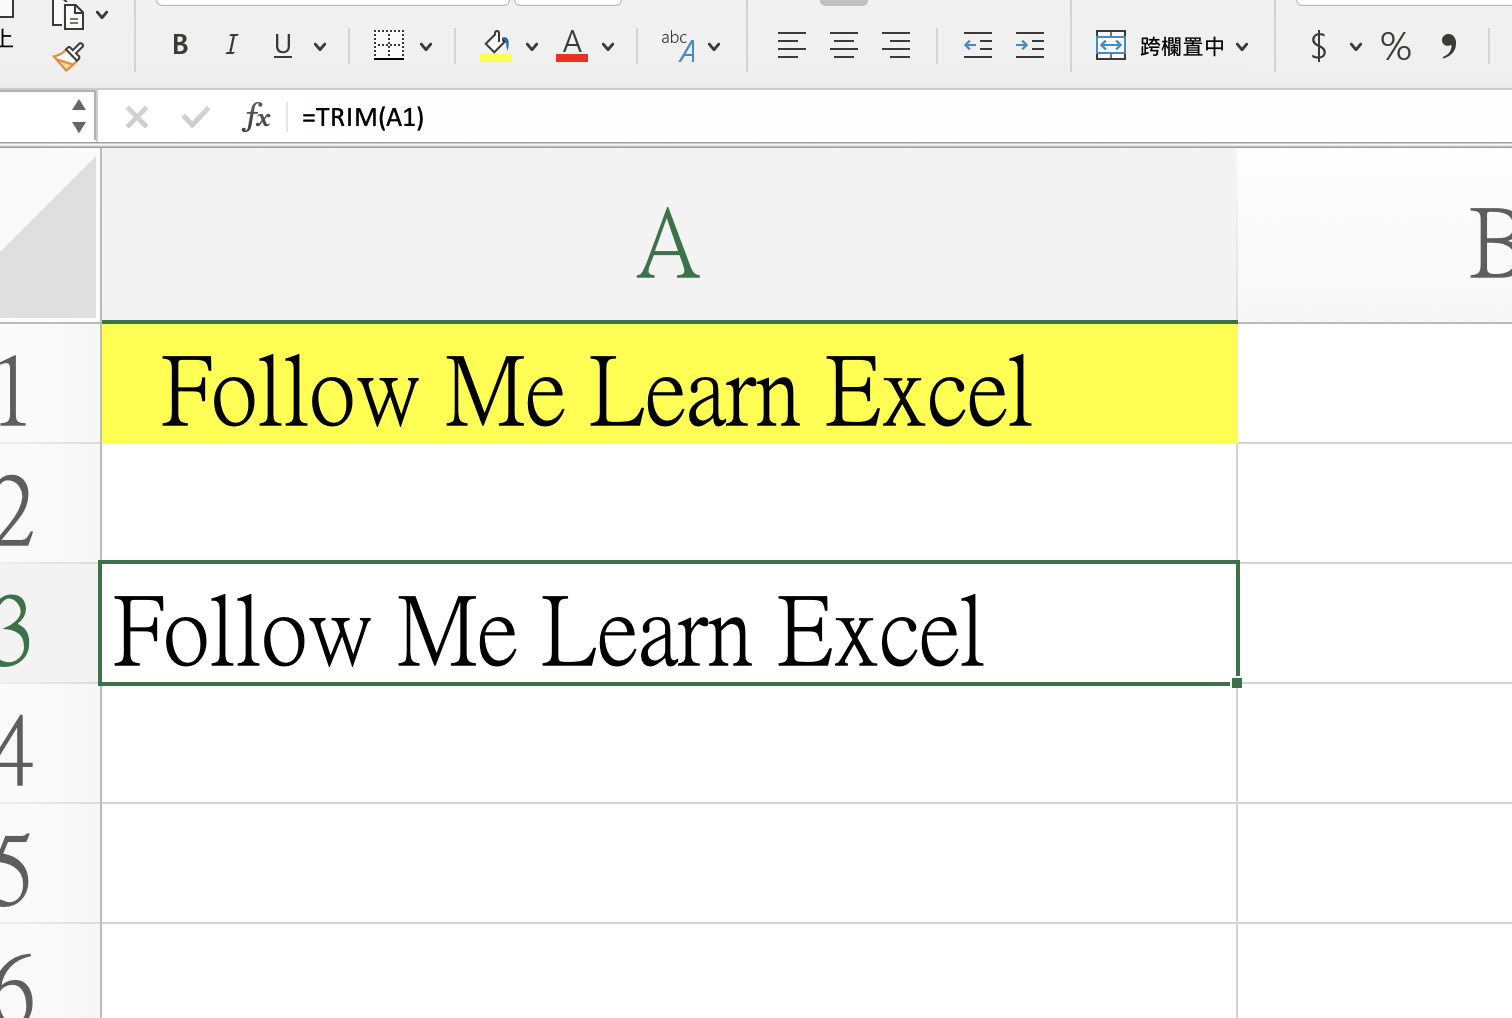Viewport: 1512px width, 1018px height.
Task: Toggle Underline formatting
Action: pos(283,45)
